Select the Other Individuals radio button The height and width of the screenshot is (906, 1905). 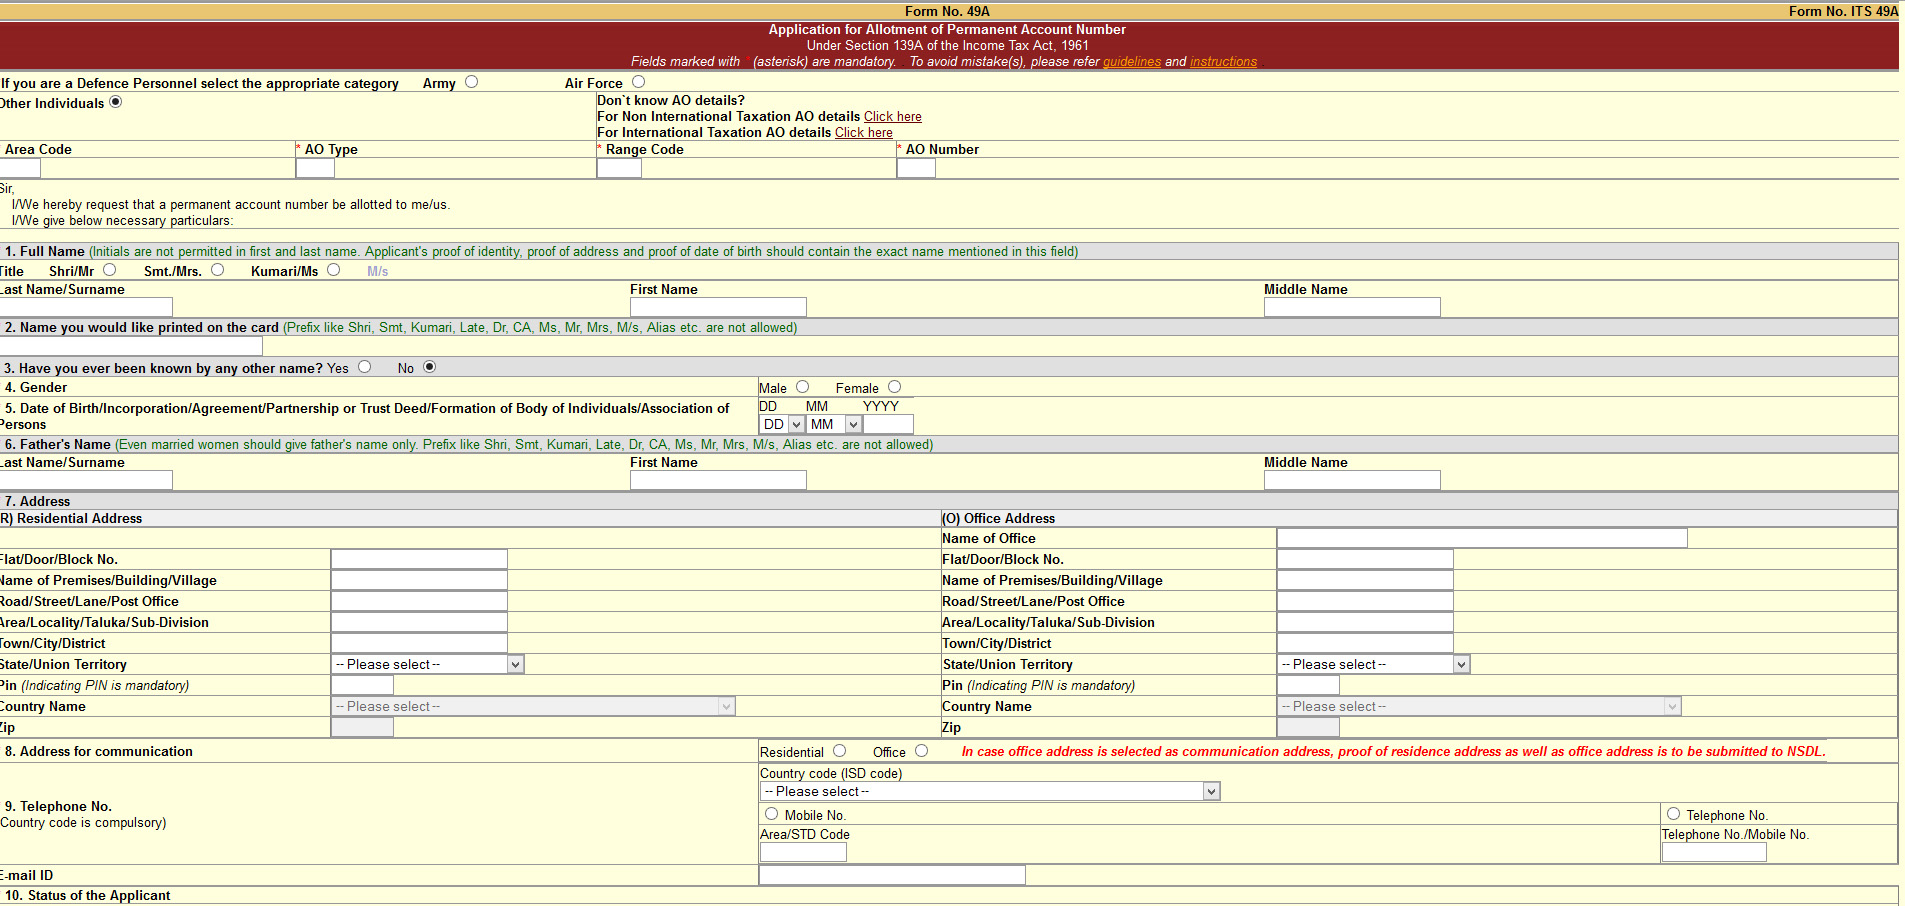click(x=116, y=102)
